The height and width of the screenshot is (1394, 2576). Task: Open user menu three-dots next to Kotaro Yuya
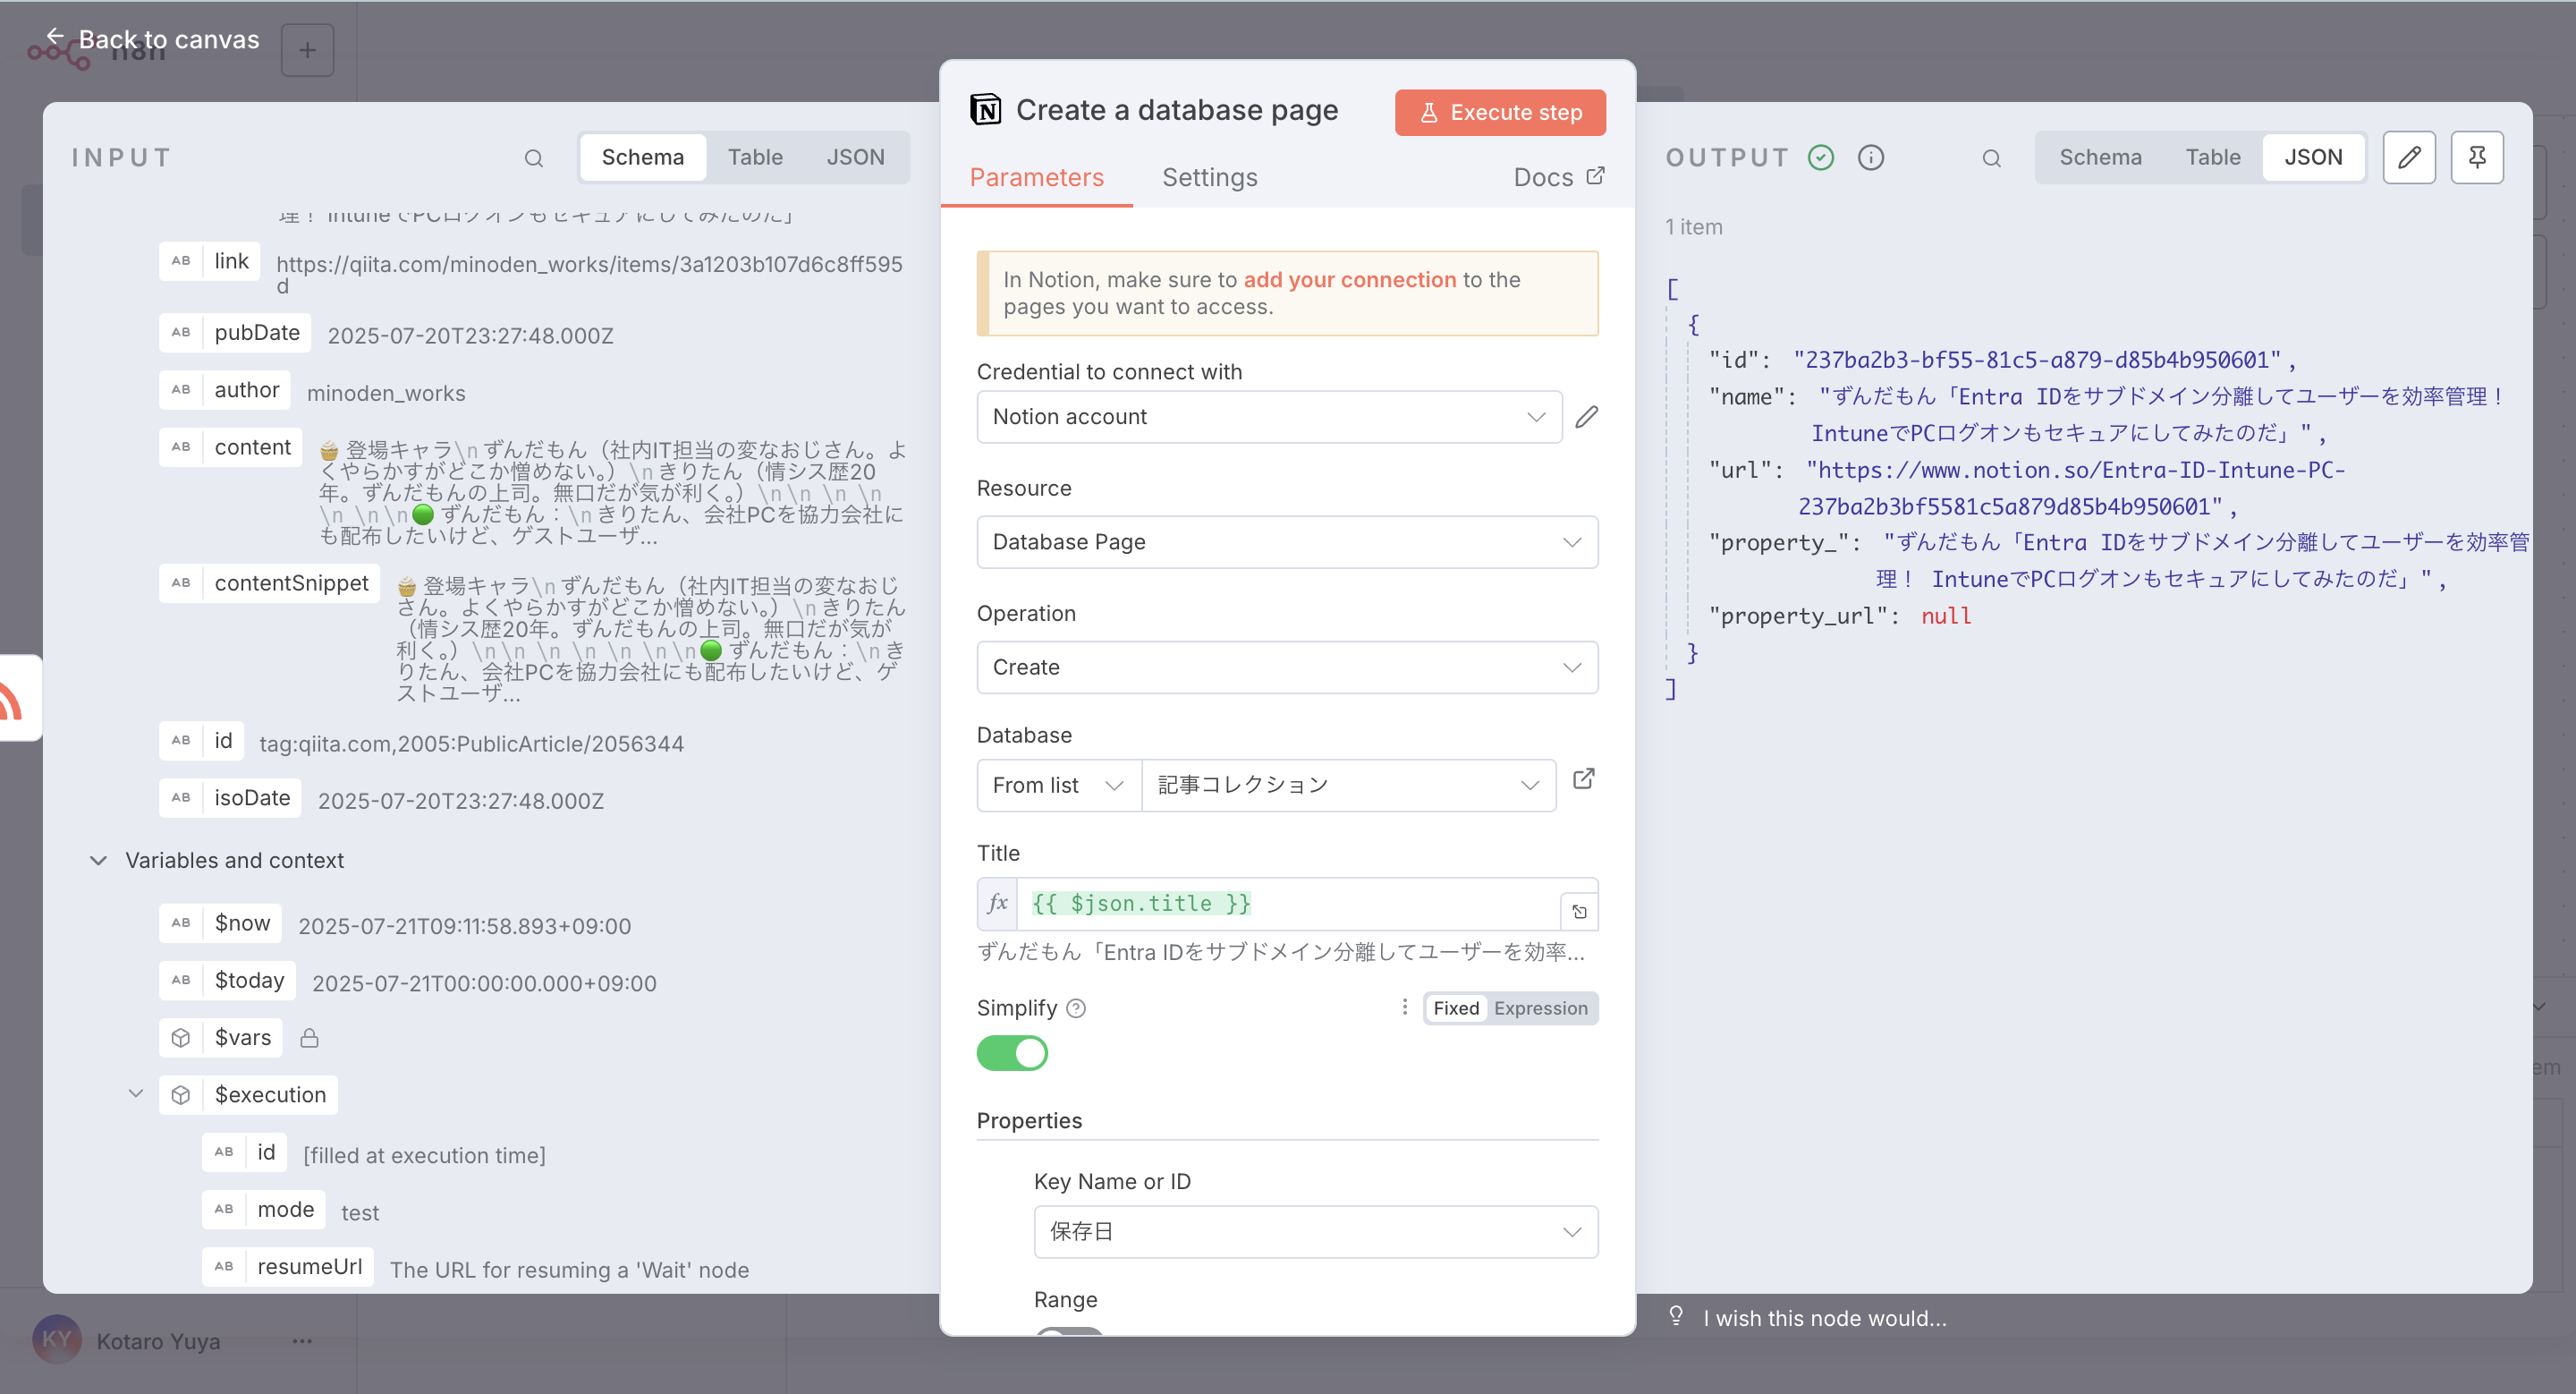302,1341
